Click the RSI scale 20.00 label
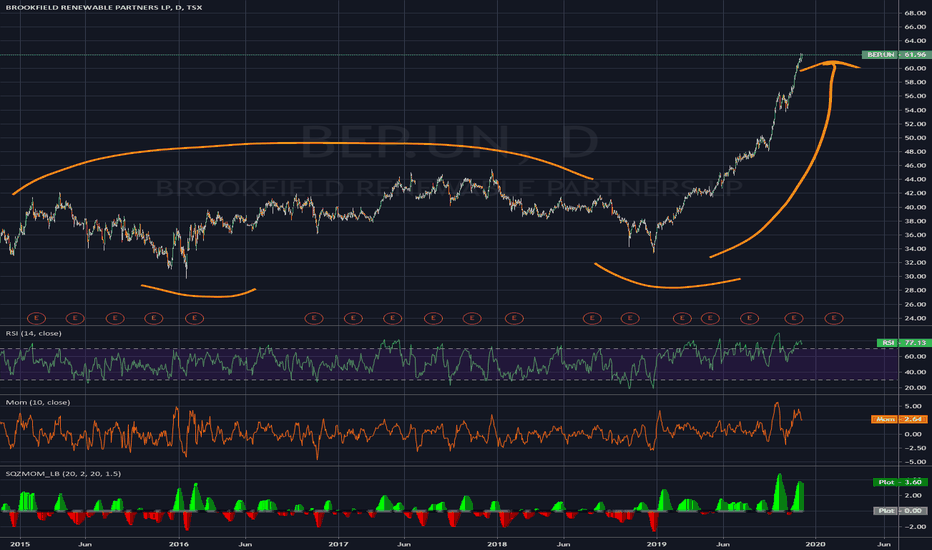This screenshot has width=932, height=550. (x=915, y=388)
